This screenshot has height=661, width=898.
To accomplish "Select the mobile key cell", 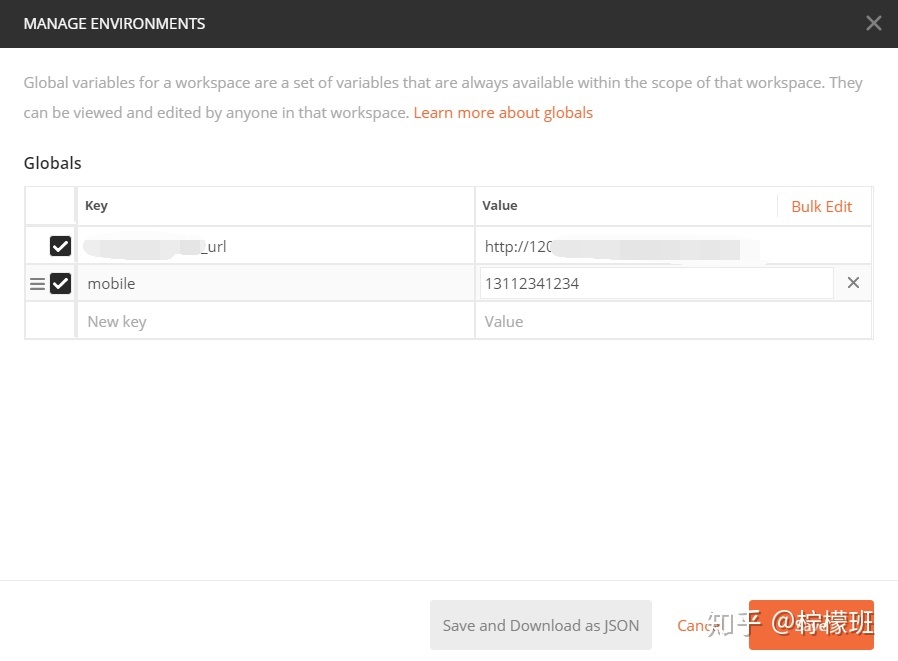I will [x=275, y=283].
